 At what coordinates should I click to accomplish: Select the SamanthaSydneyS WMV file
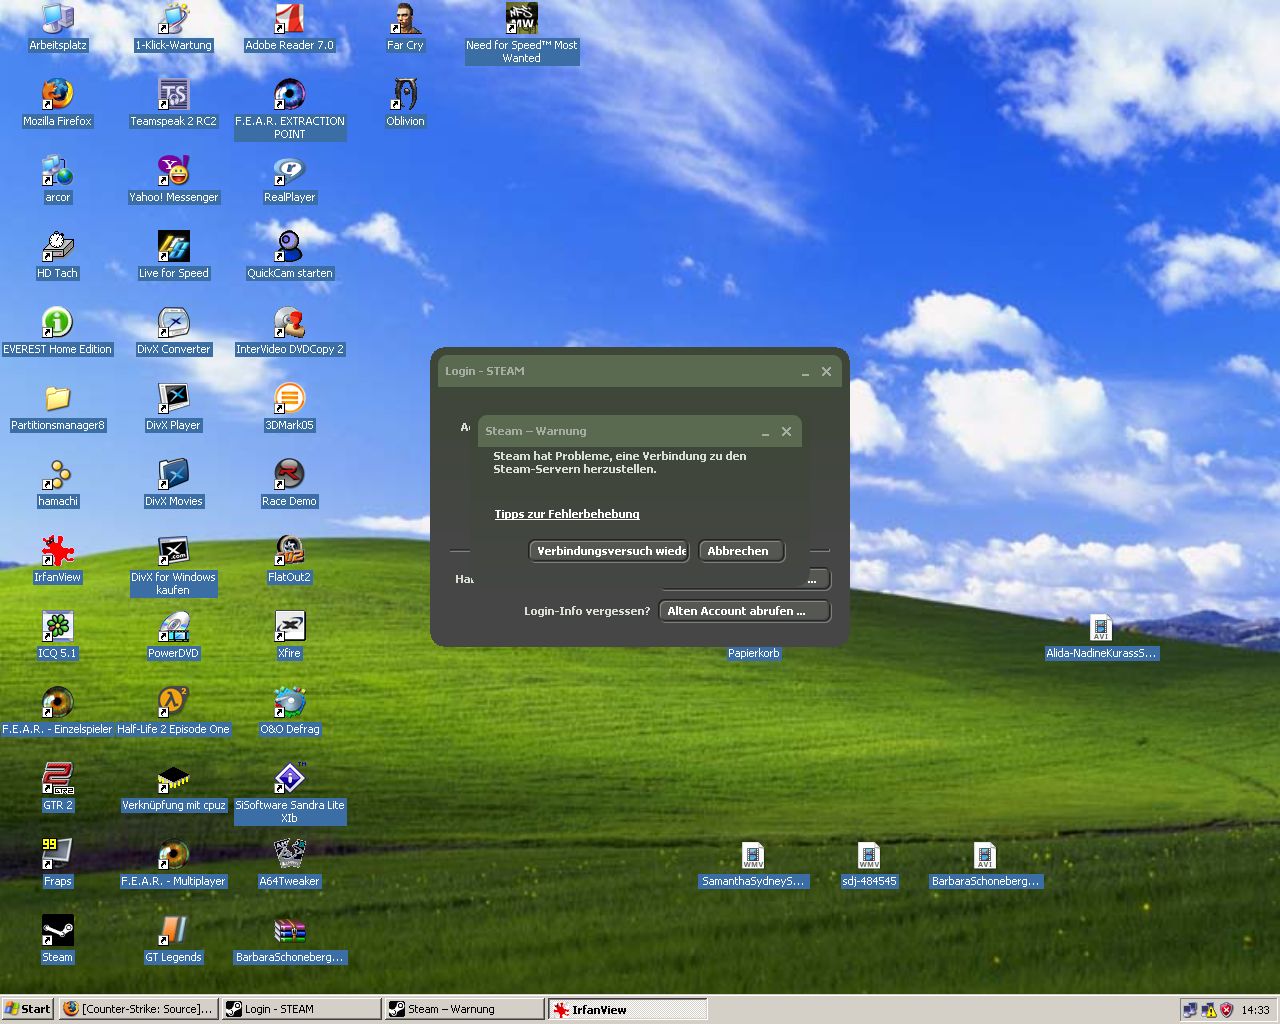coord(753,864)
